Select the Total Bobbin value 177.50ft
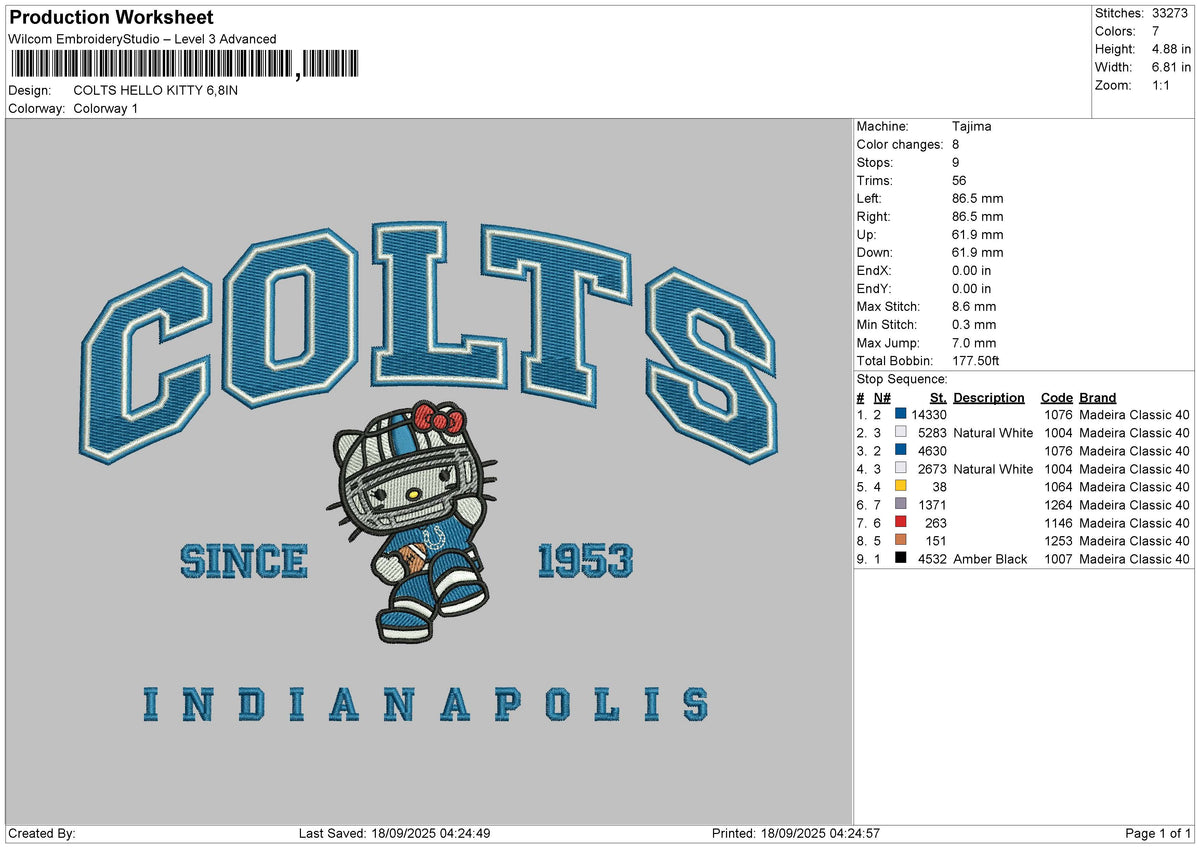Viewport: 1200px width, 848px height. click(976, 361)
